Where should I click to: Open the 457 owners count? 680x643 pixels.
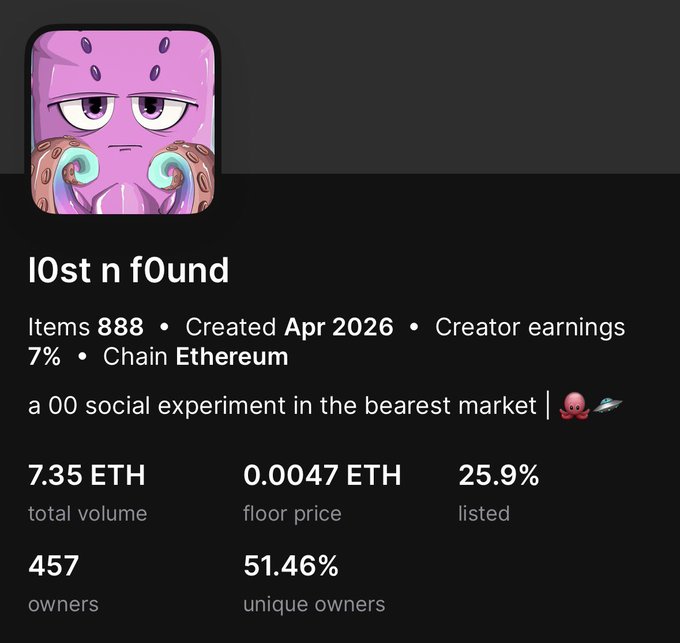point(54,567)
